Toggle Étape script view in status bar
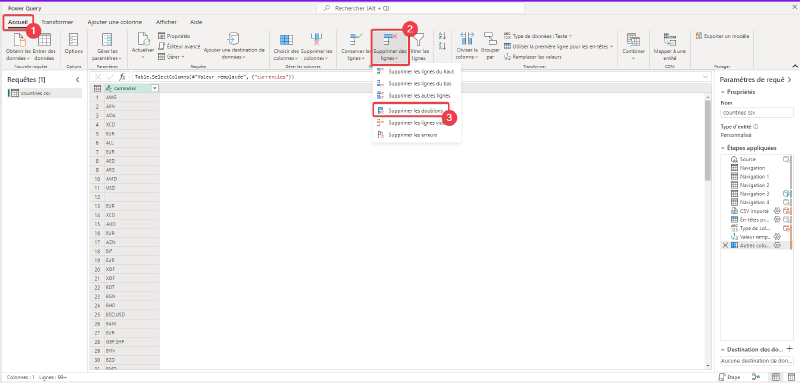This screenshot has width=800, height=383. click(729, 377)
